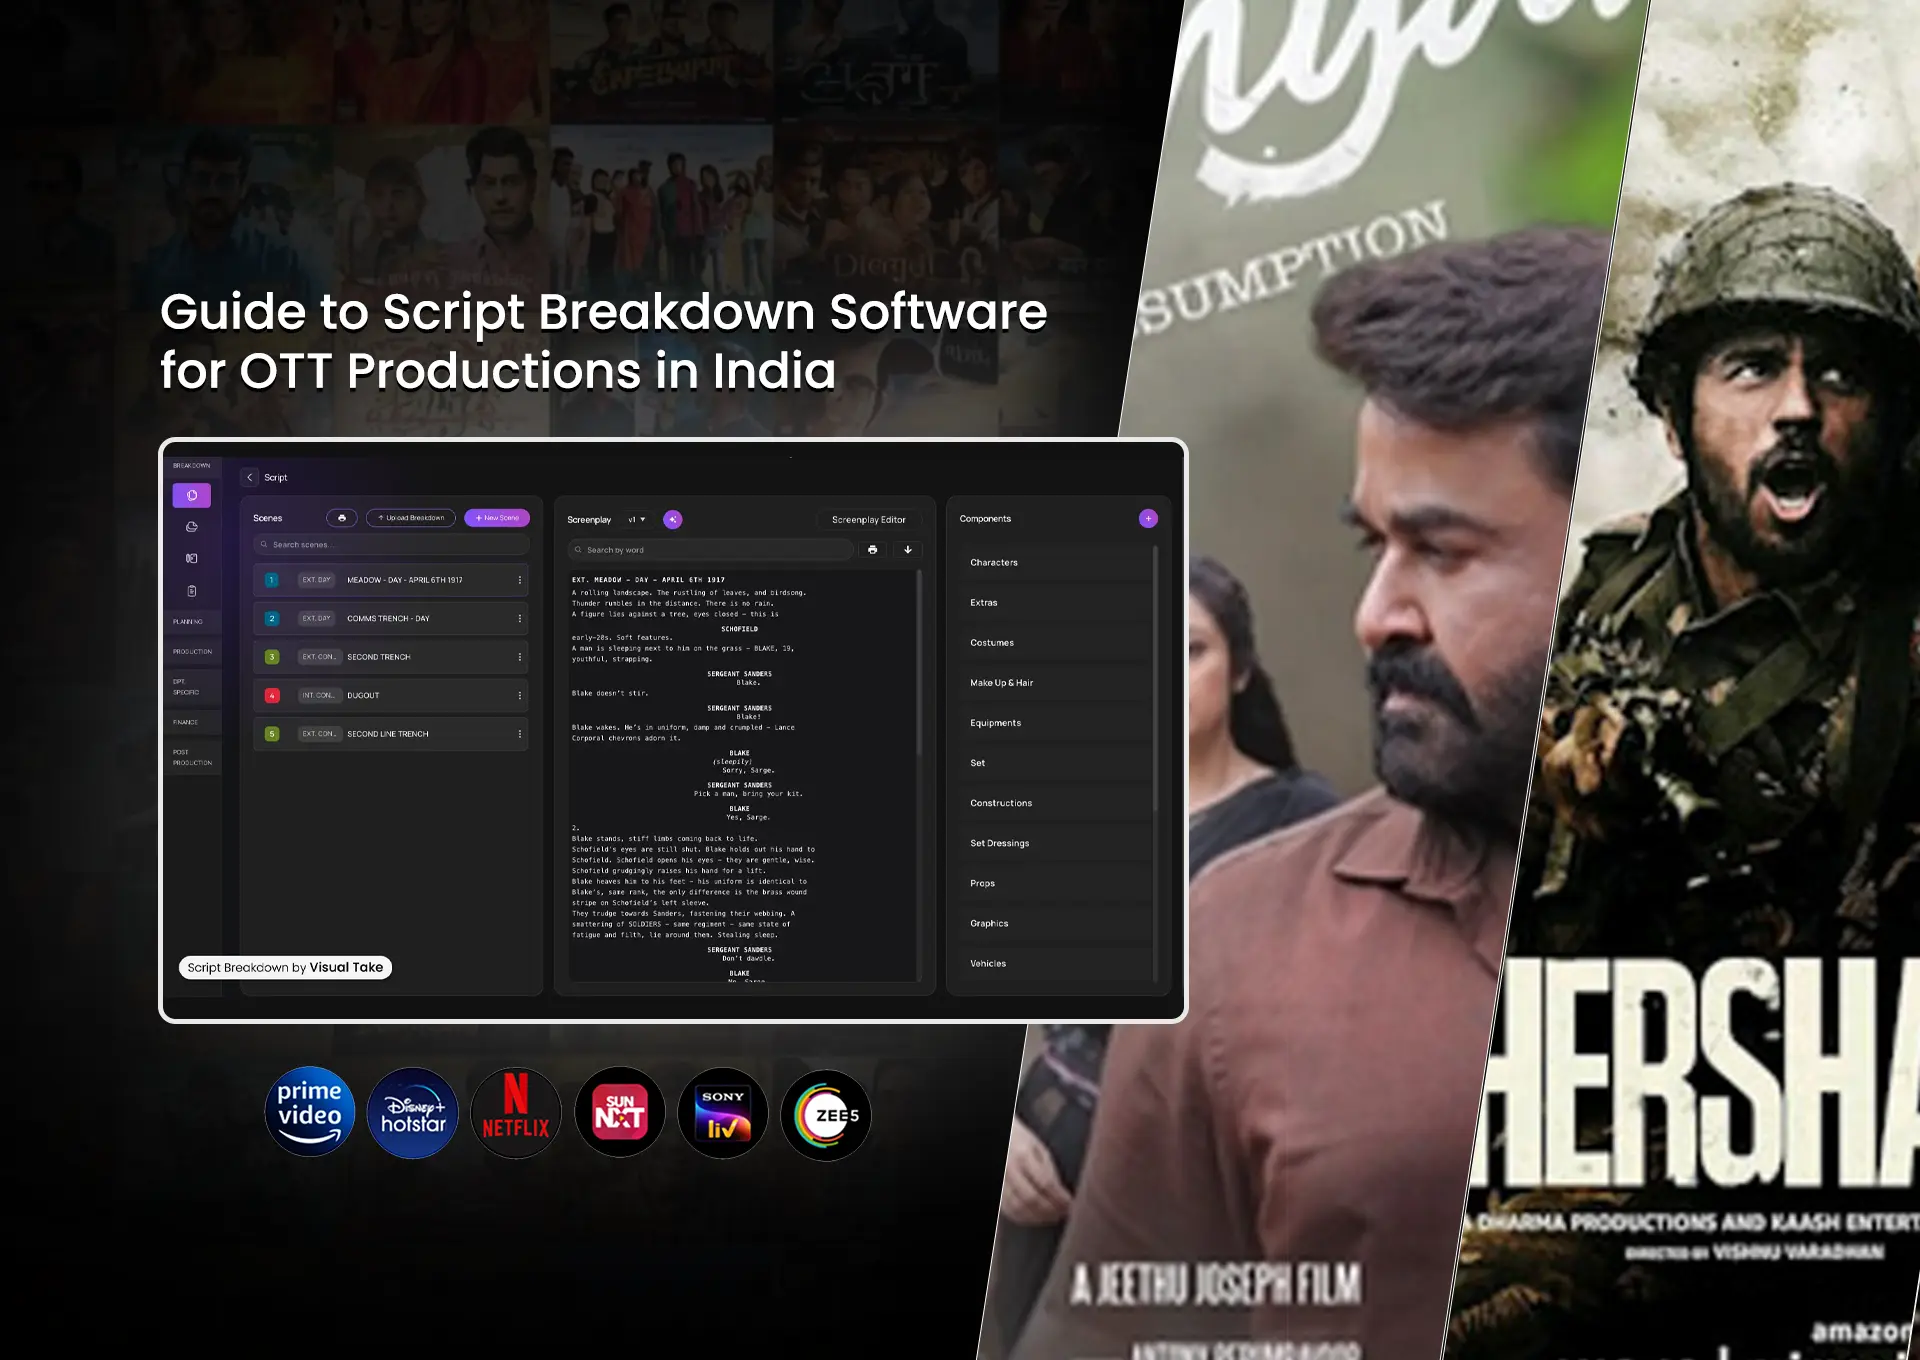Image resolution: width=1920 pixels, height=1360 pixels.
Task: Click the EXT. DAY tag on Comms Trench
Action: 317,619
